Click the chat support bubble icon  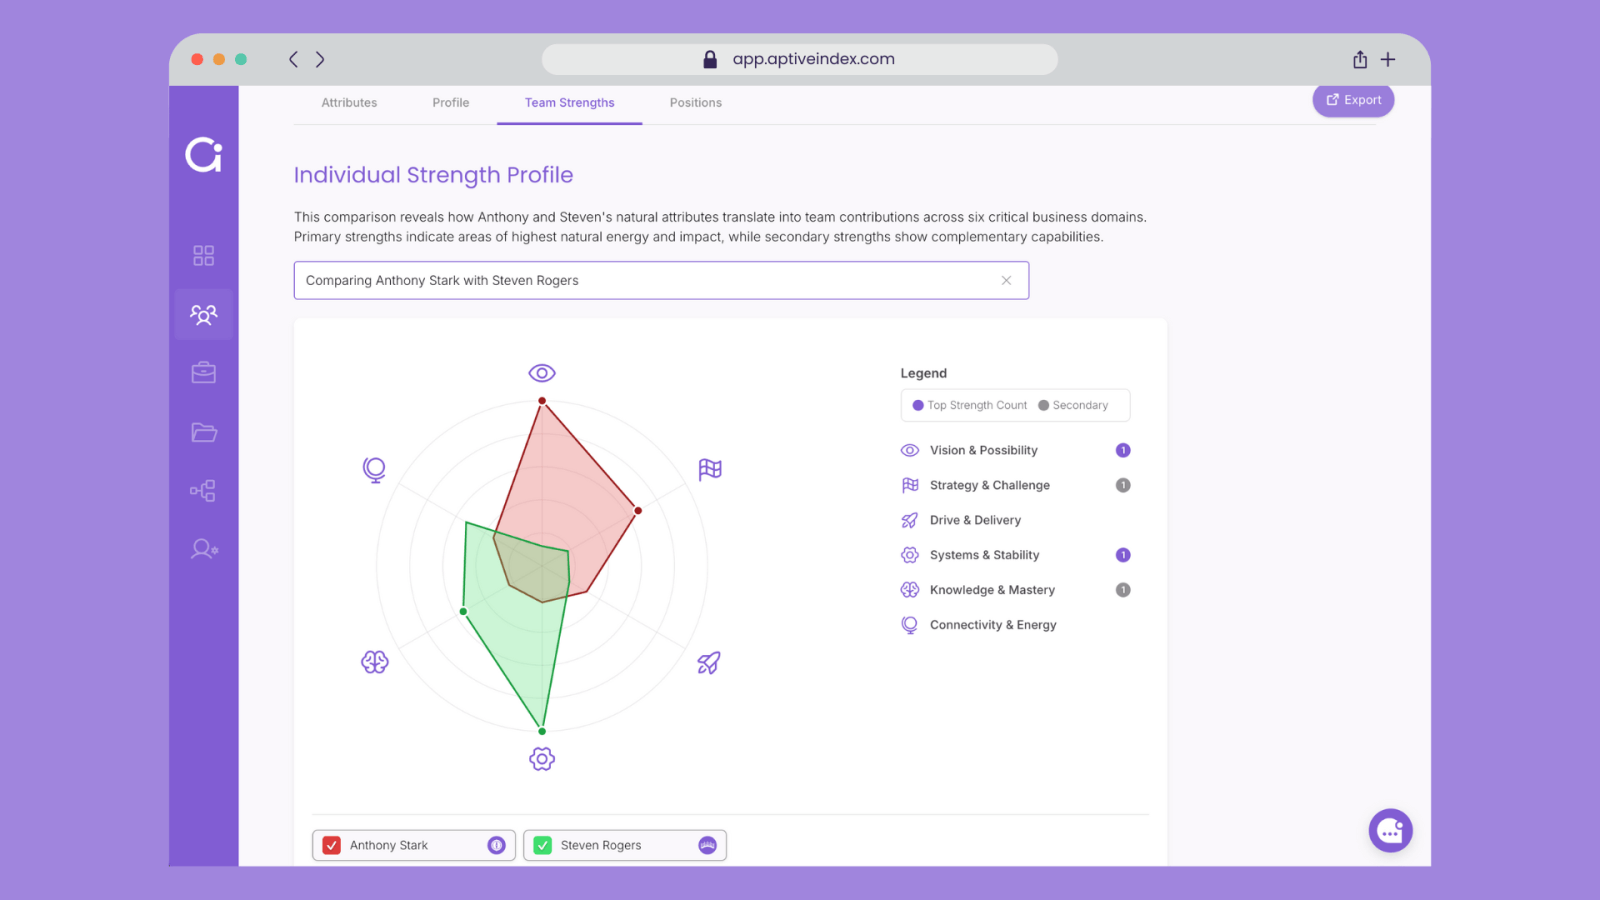(x=1390, y=830)
